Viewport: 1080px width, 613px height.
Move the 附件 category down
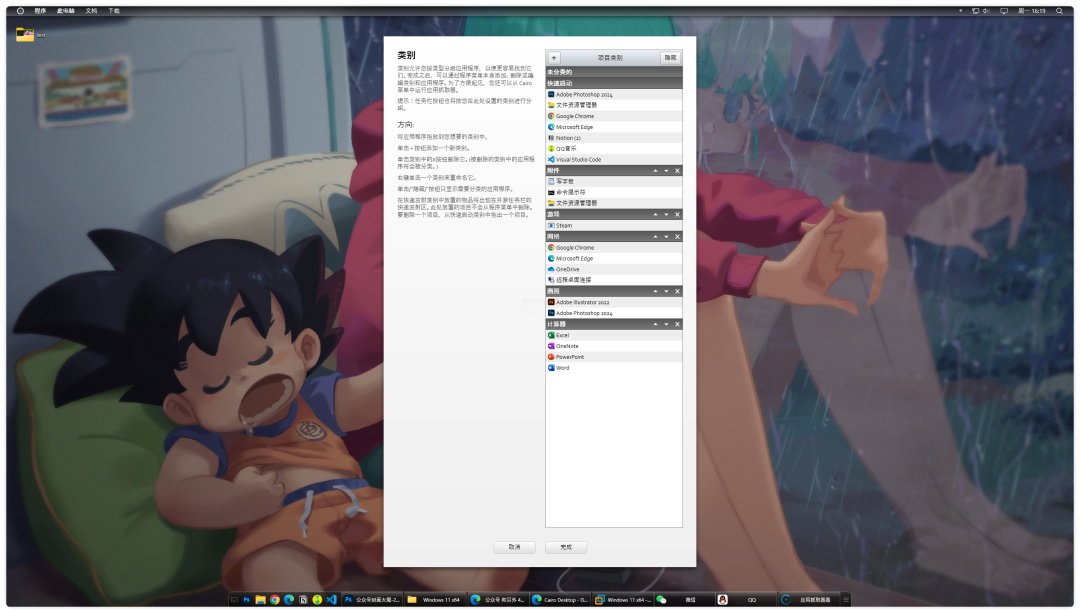point(666,171)
